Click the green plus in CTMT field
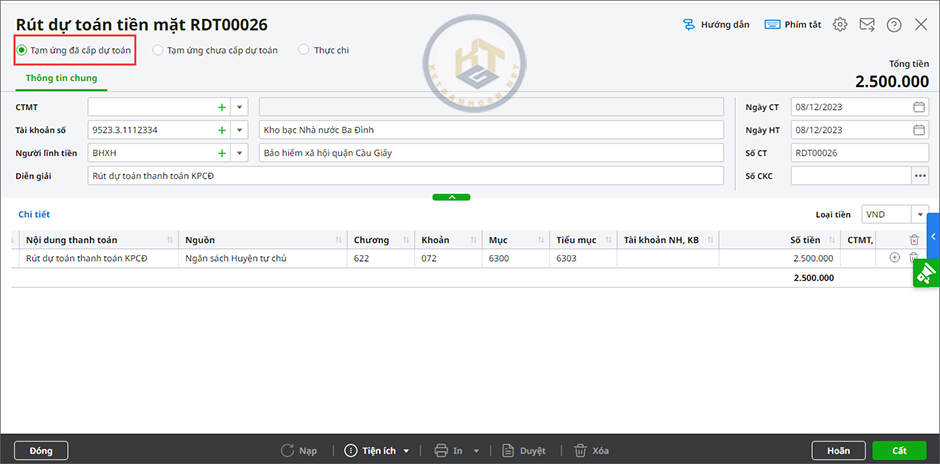Viewport: 940px width, 464px height. tap(221, 106)
